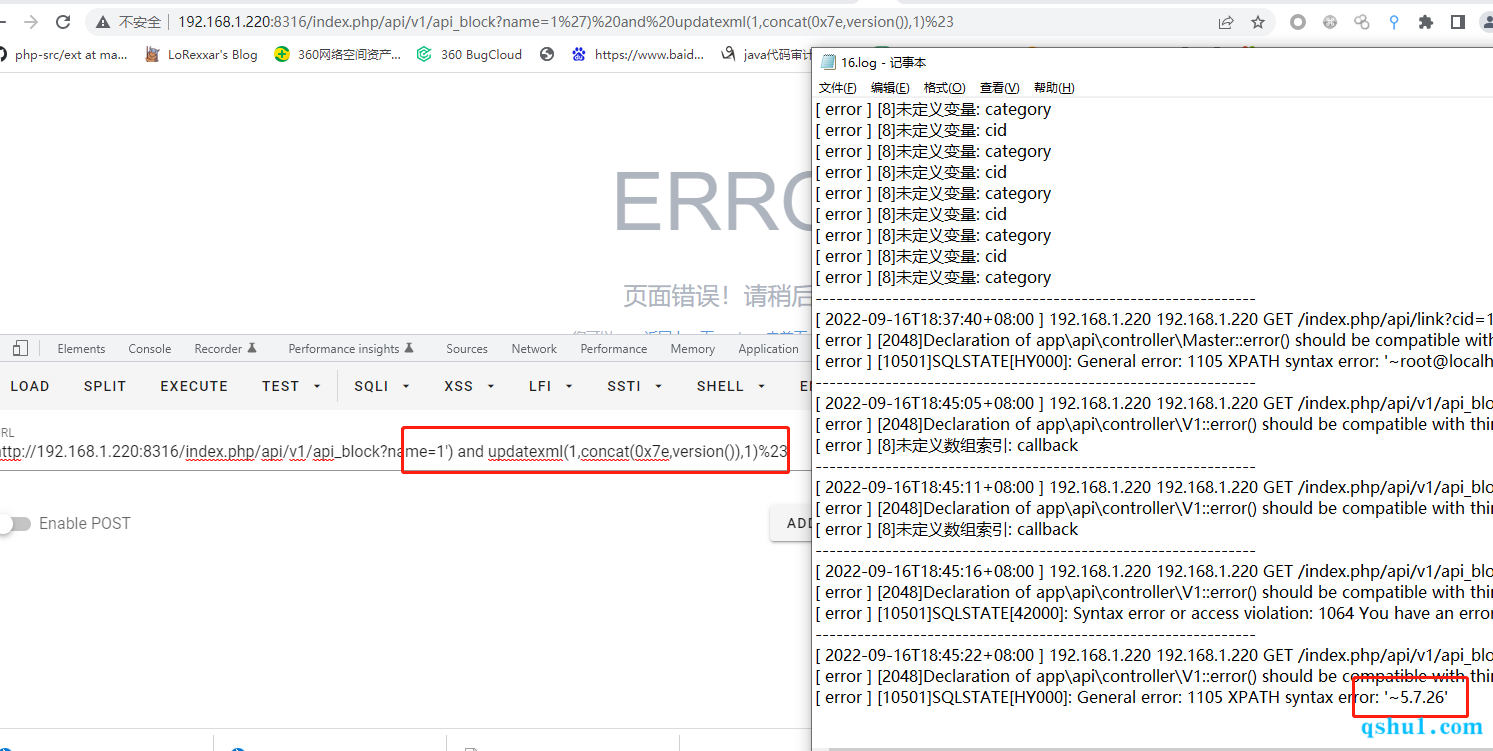Click the HackBar EXECUTE button
Viewport: 1493px width, 751px height.
click(x=194, y=386)
